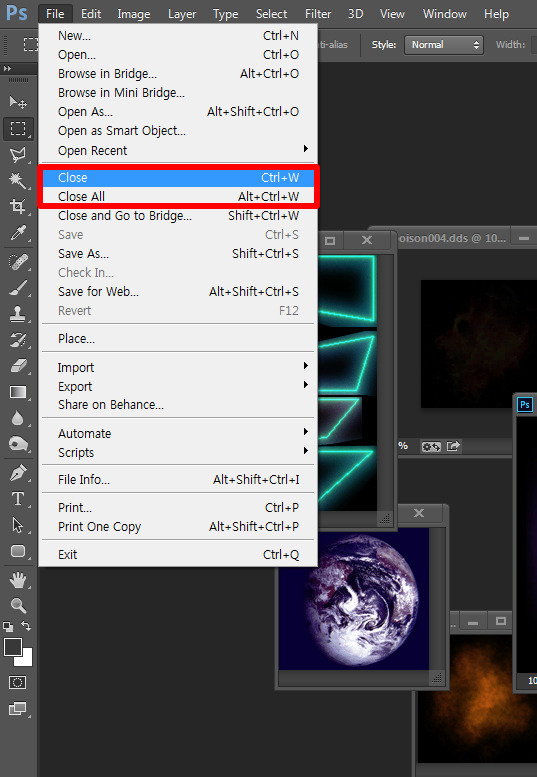Change the screen mode
The height and width of the screenshot is (777, 537).
(17, 709)
